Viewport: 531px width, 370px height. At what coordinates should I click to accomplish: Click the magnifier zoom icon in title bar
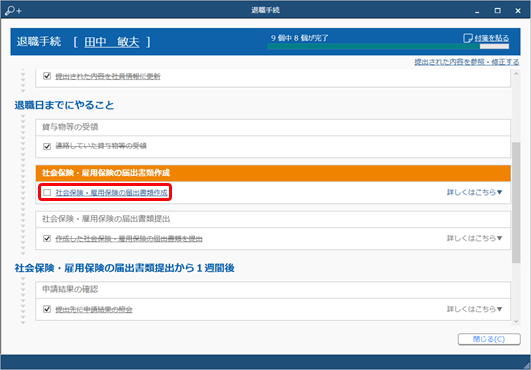click(x=13, y=10)
